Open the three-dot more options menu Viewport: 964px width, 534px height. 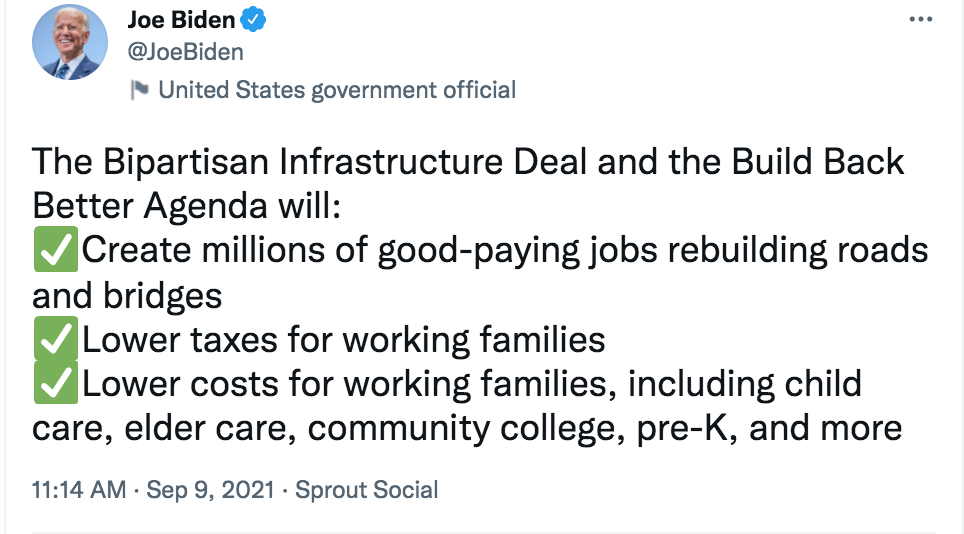click(x=920, y=20)
